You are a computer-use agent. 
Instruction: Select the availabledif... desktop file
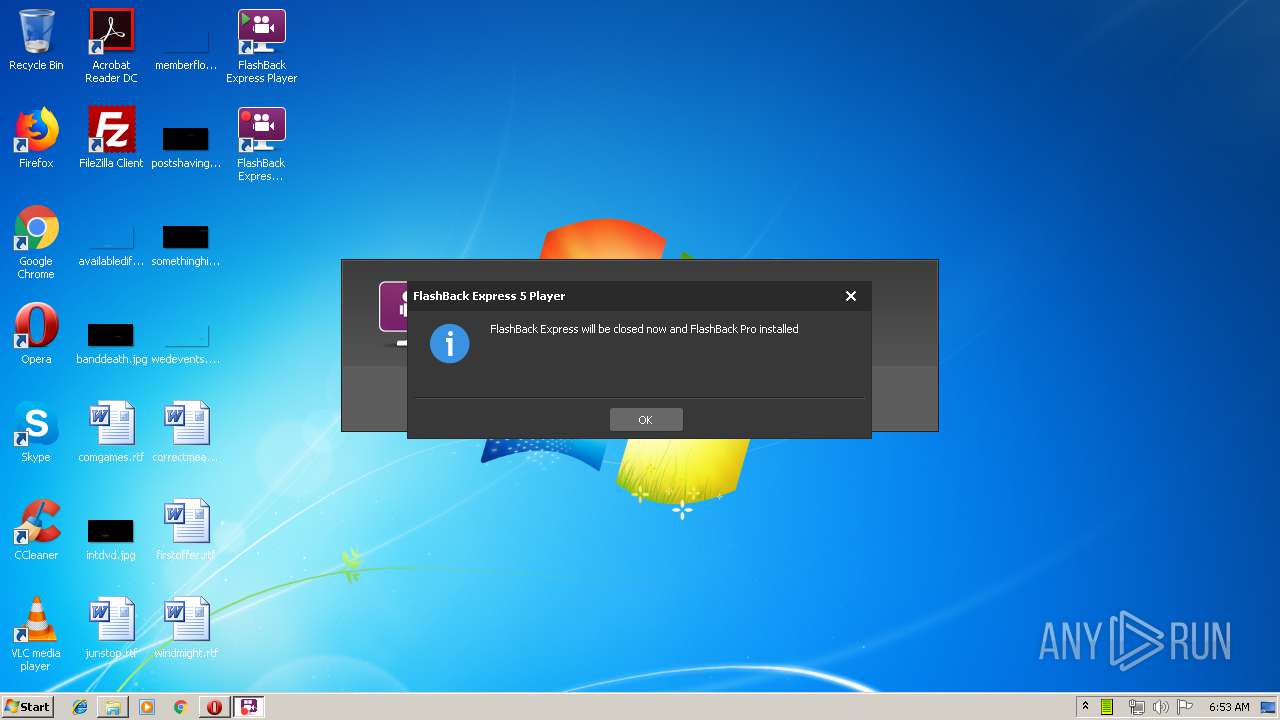tap(111, 245)
